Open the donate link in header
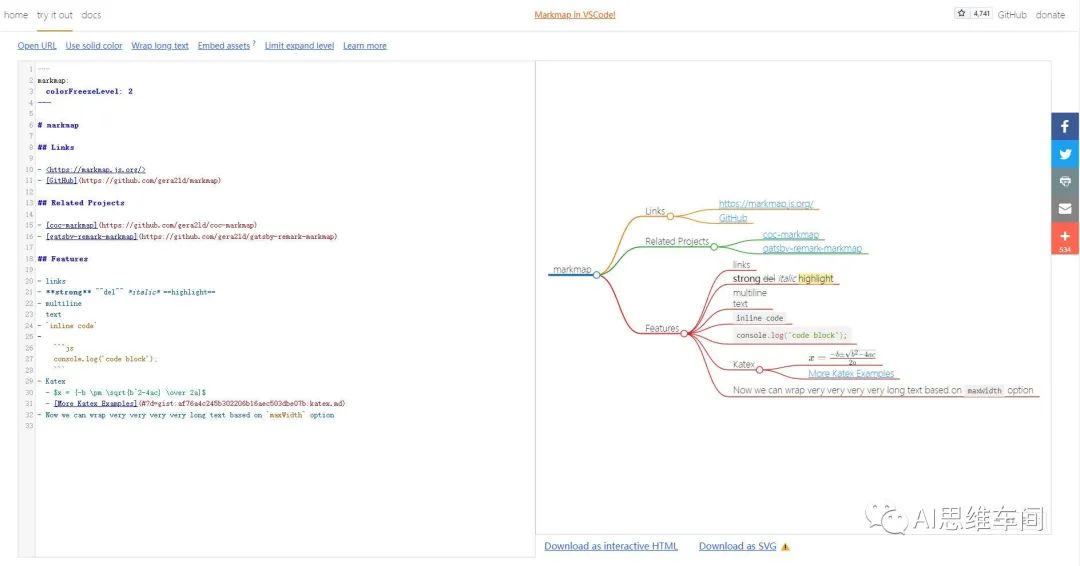This screenshot has height=566, width=1080. pos(1050,14)
